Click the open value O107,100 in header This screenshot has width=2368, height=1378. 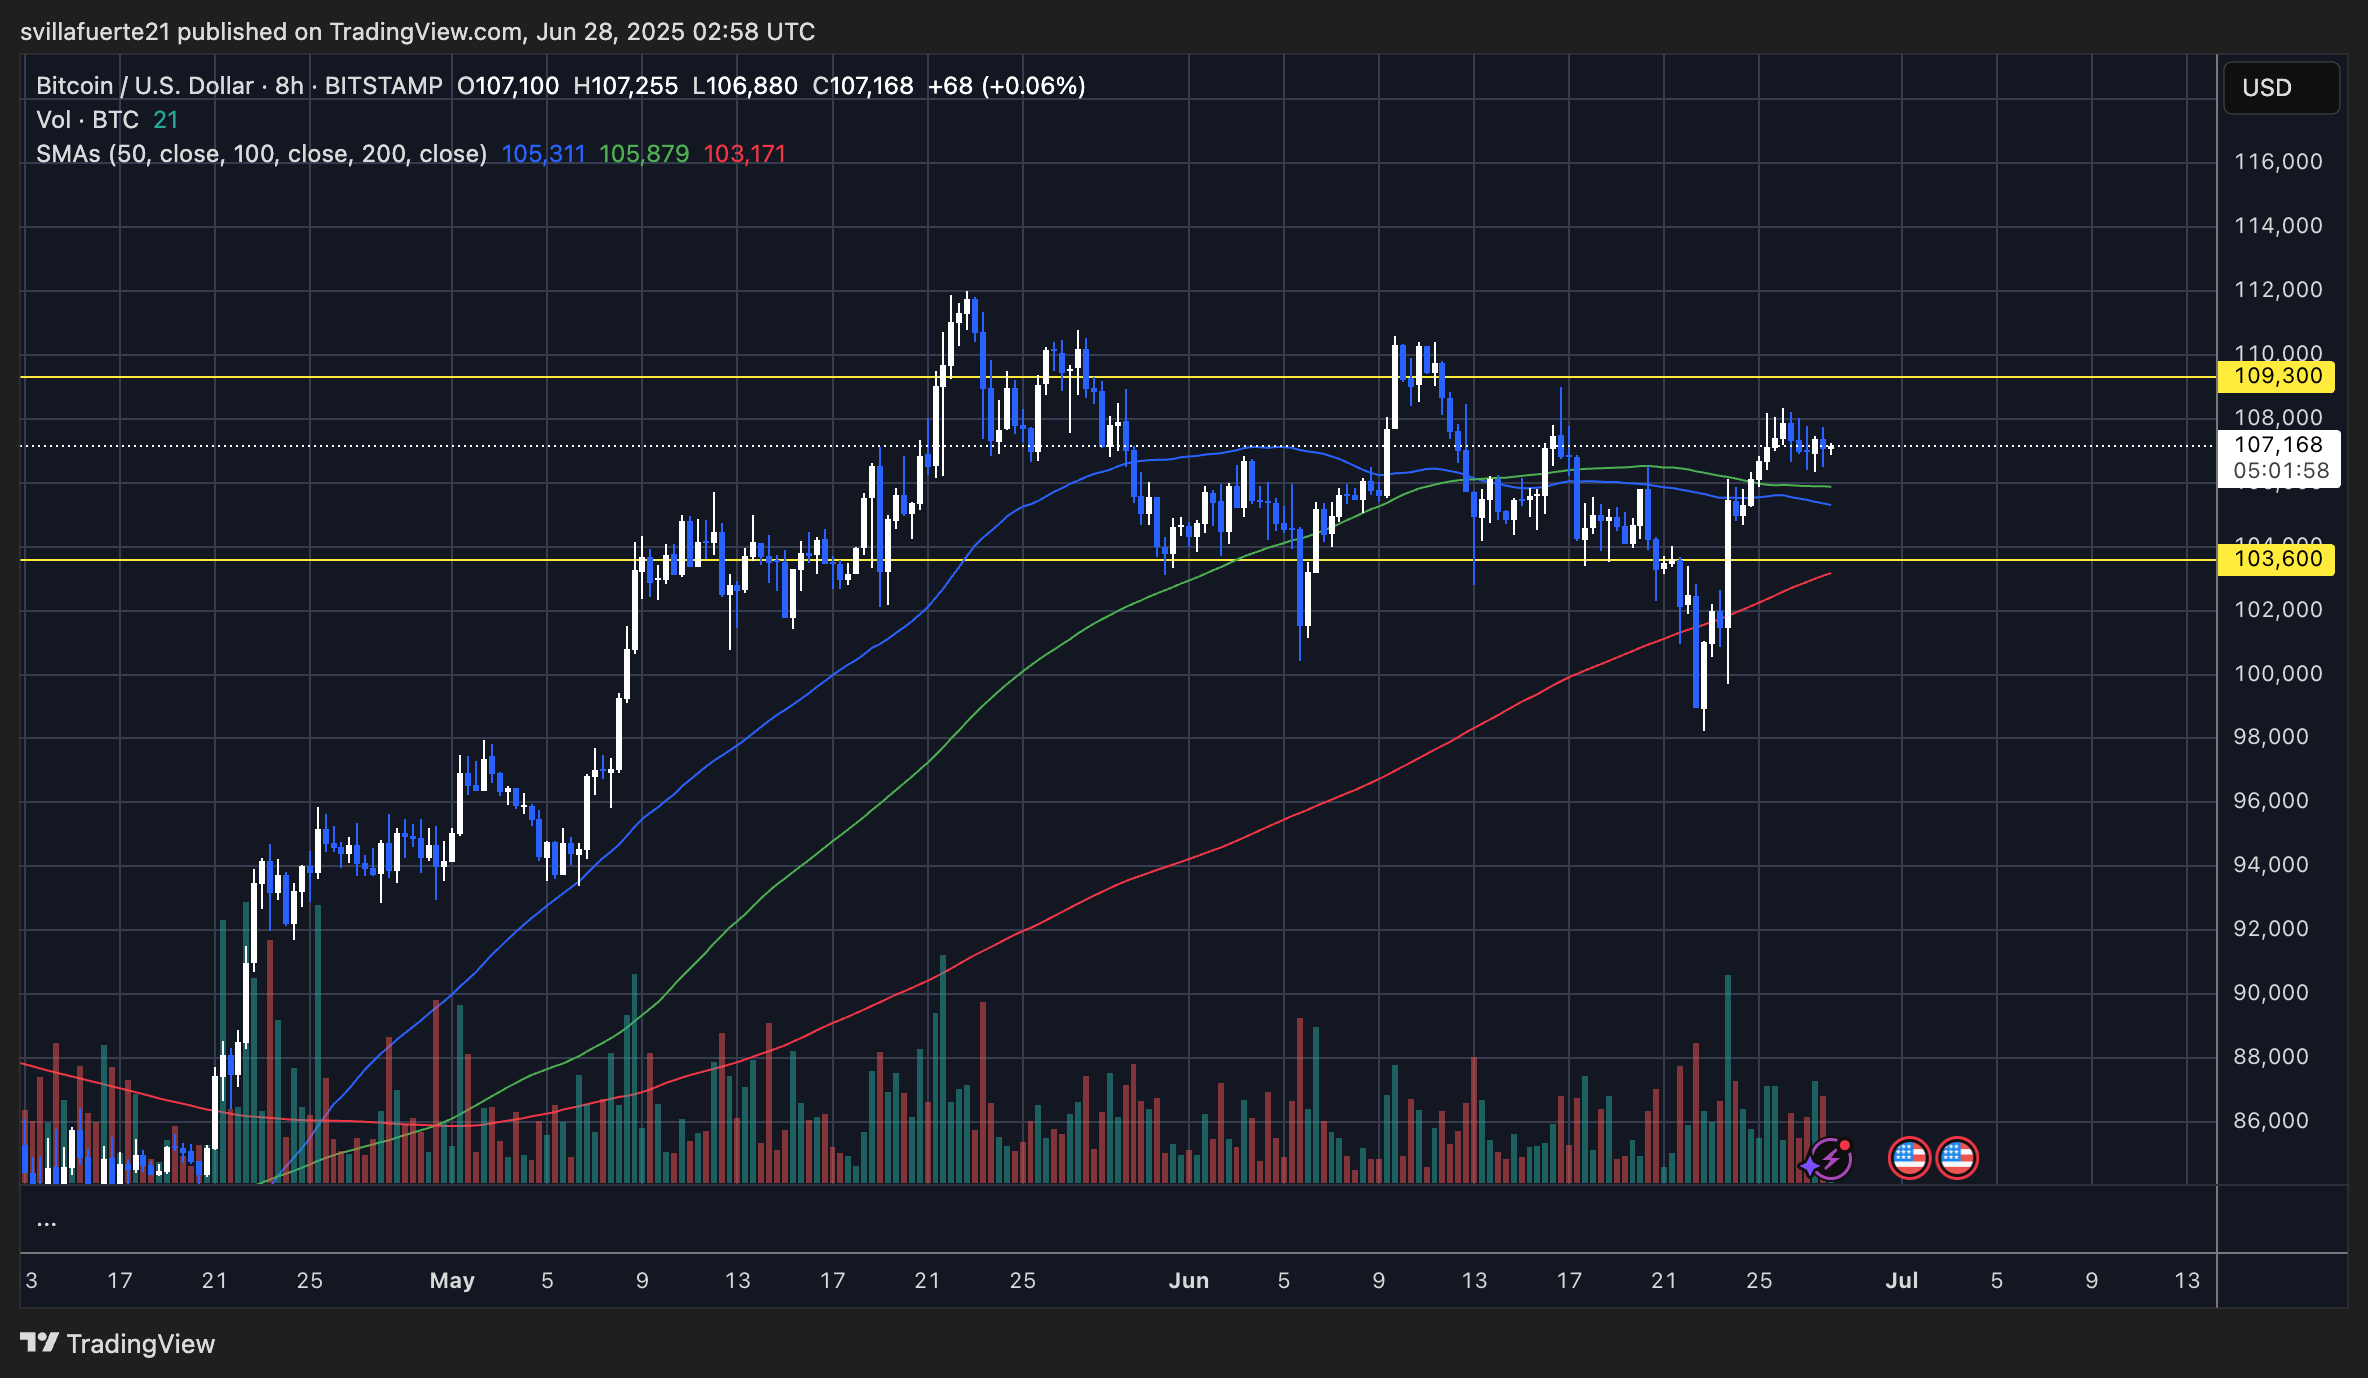click(x=508, y=86)
